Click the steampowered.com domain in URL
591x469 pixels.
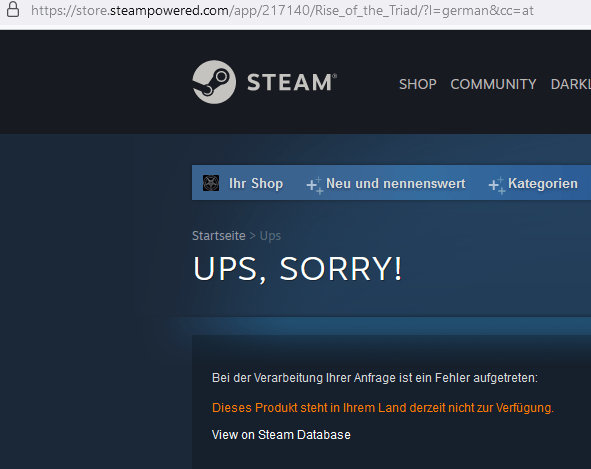point(169,10)
